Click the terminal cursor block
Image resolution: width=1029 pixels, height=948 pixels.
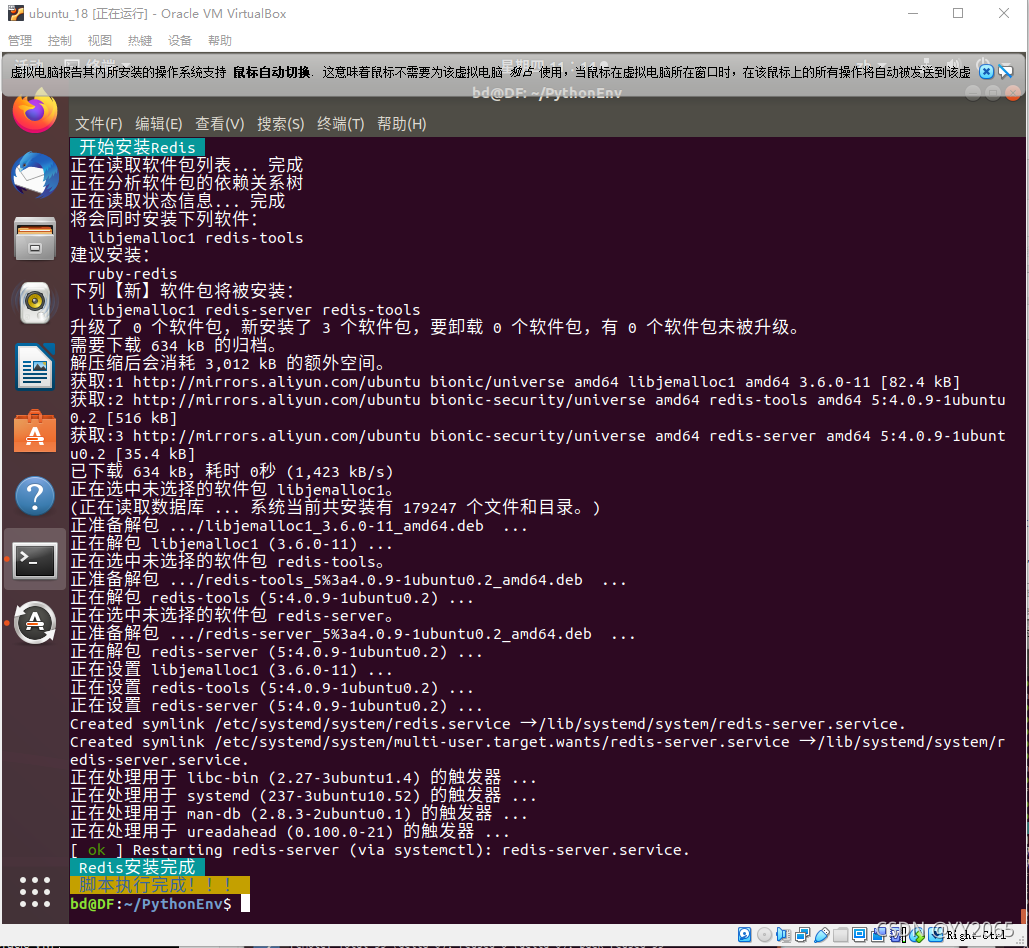tap(245, 904)
